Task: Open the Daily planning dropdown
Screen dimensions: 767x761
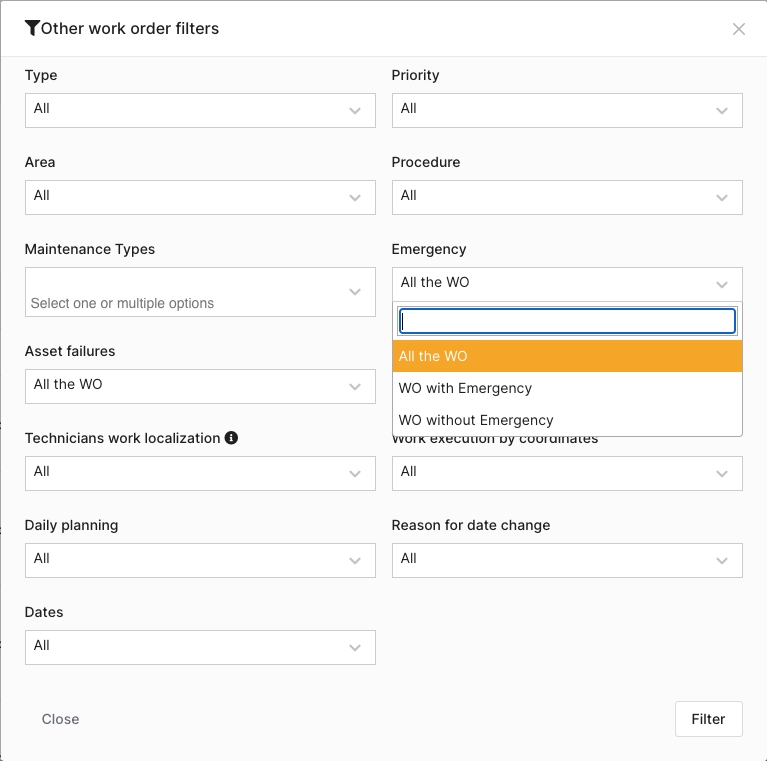Action: click(200, 559)
